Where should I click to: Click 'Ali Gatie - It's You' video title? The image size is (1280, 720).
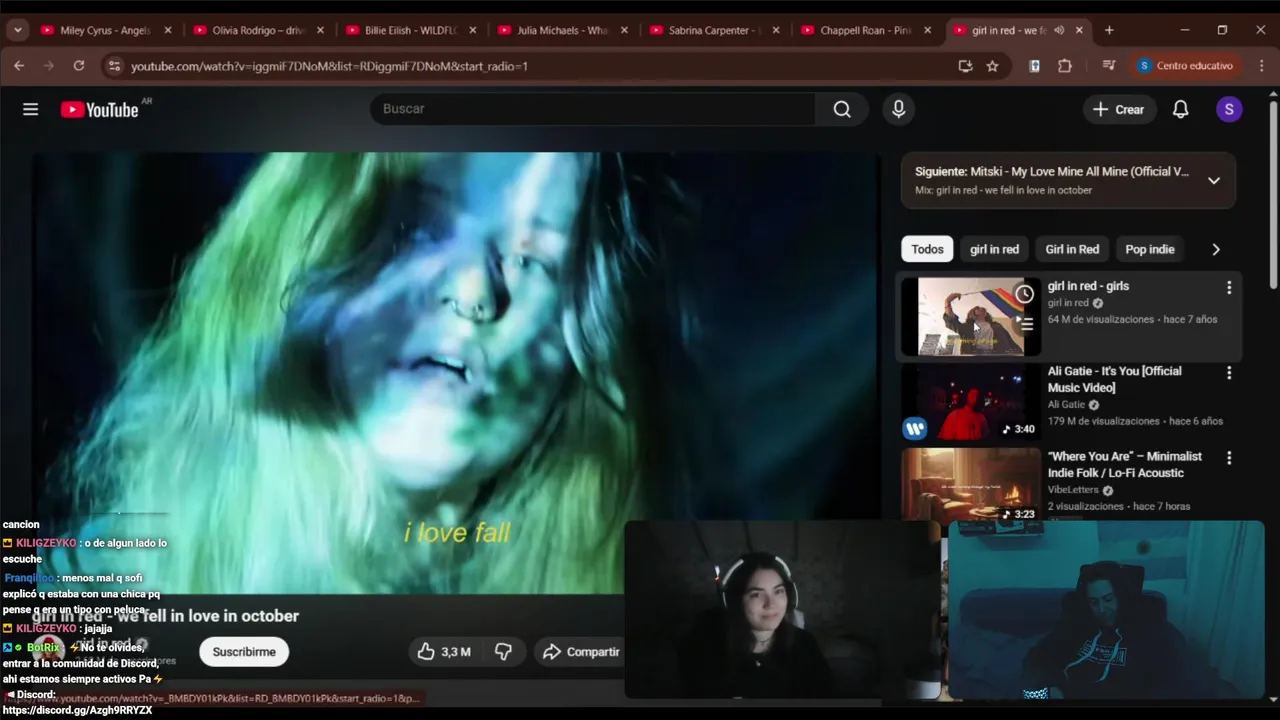pyautogui.click(x=1114, y=379)
